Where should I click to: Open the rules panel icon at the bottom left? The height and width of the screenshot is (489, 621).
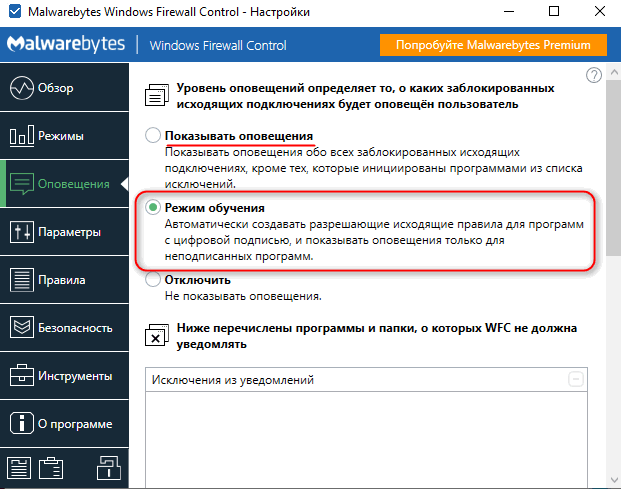(x=19, y=468)
